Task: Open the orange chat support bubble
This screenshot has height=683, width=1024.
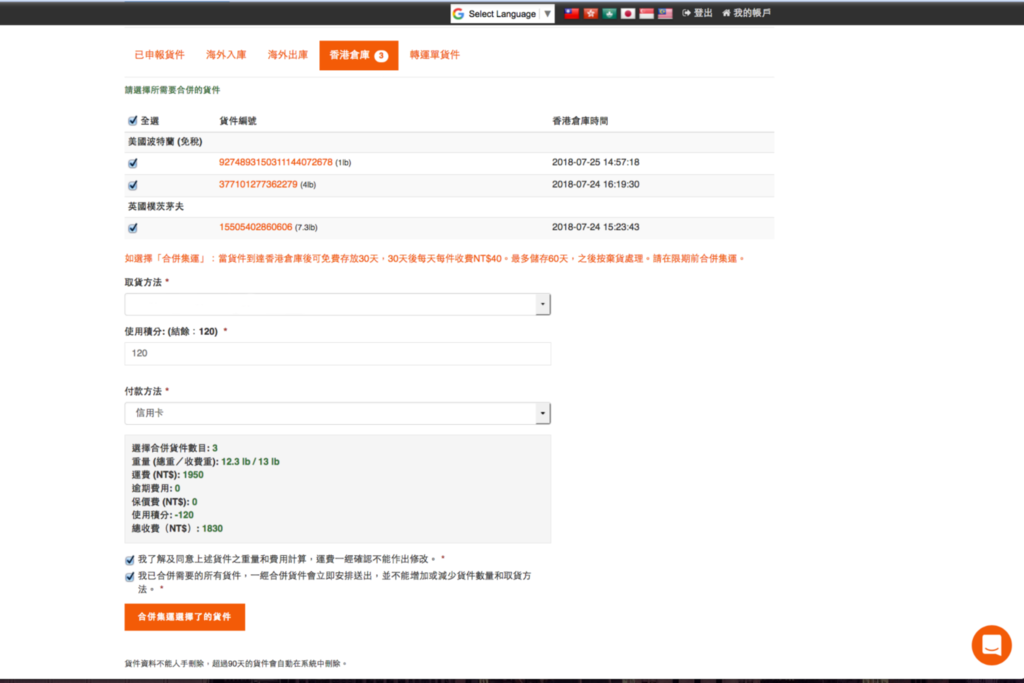Action: [x=991, y=645]
